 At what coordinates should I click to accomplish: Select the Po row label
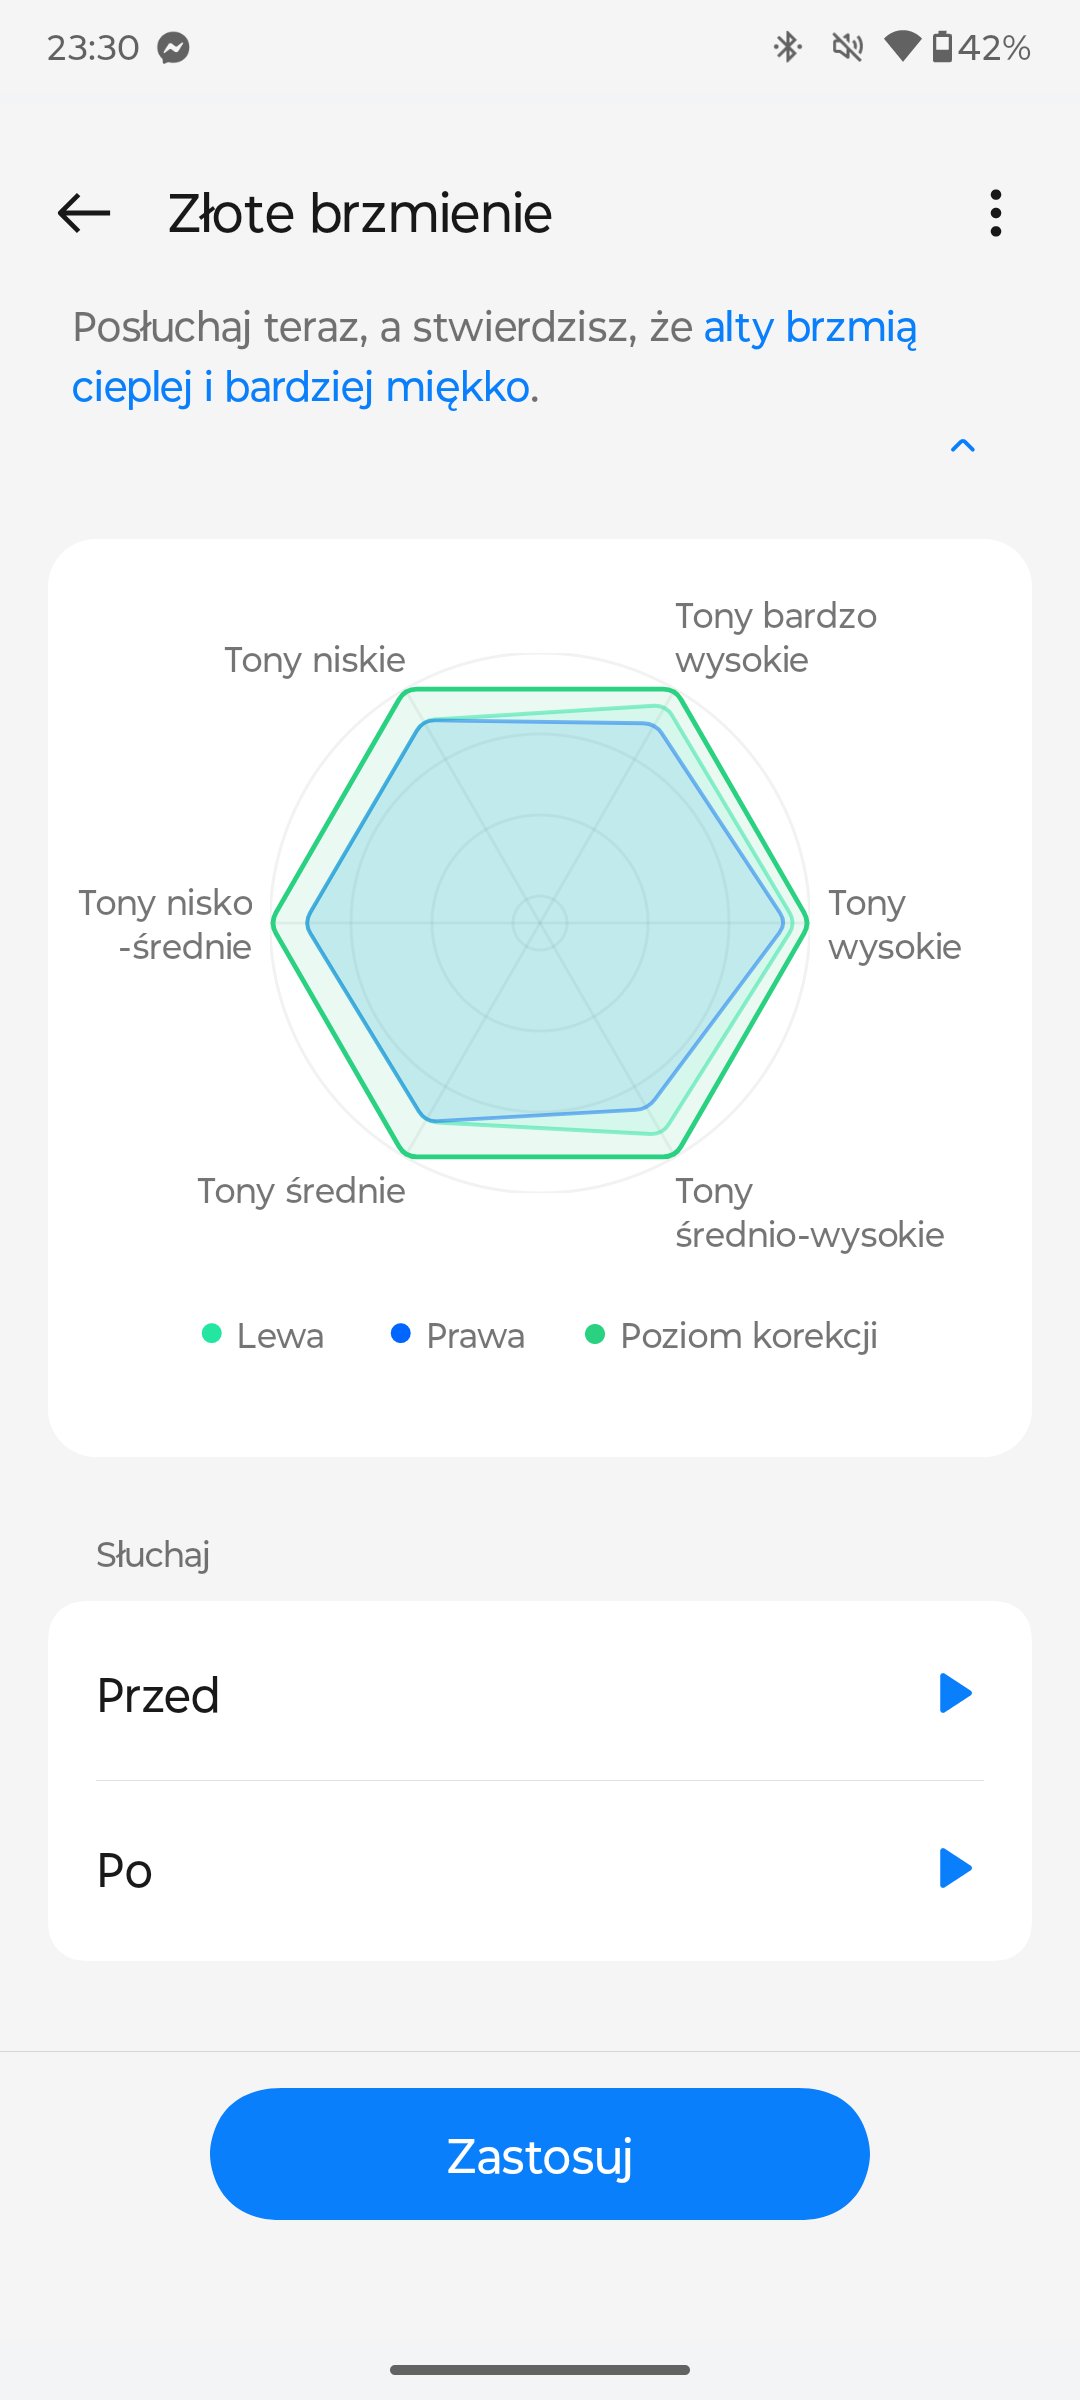[125, 1870]
